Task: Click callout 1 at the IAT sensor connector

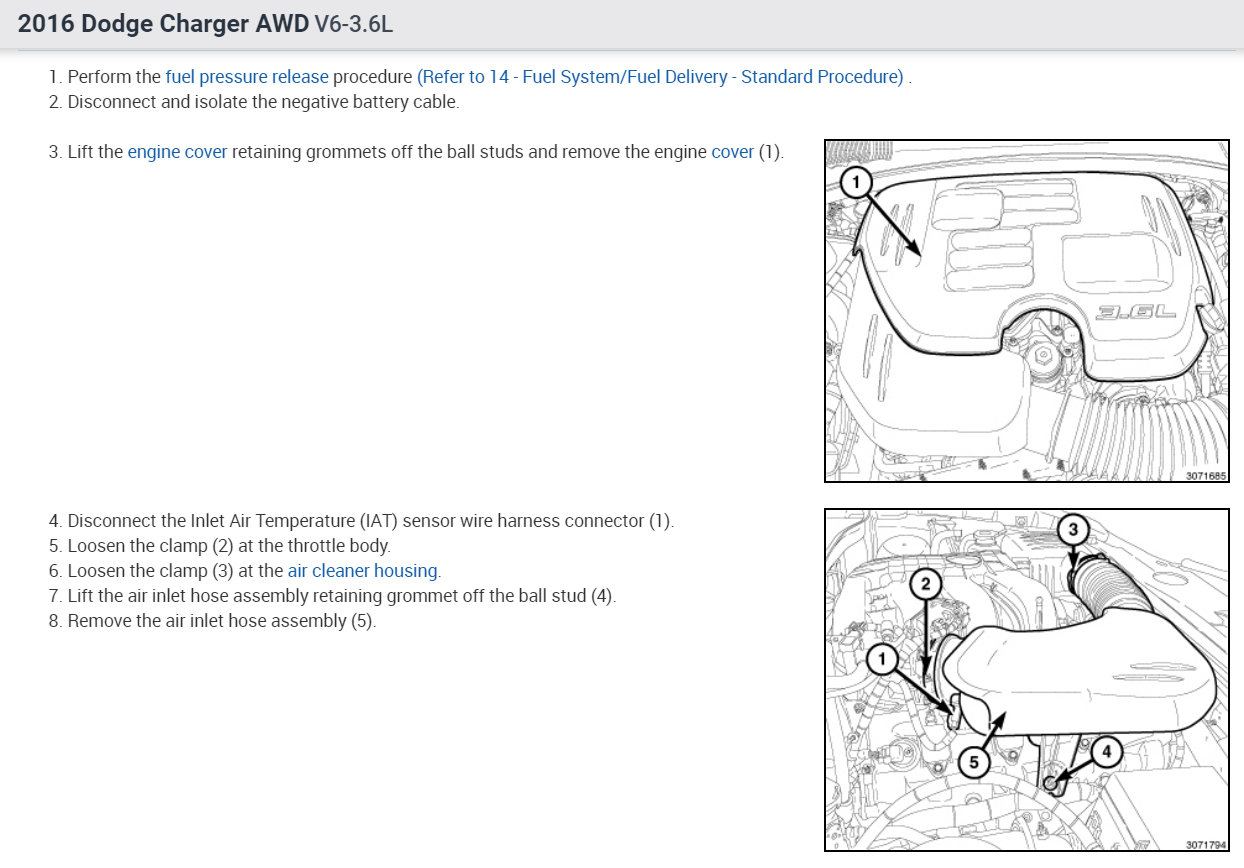Action: [882, 658]
